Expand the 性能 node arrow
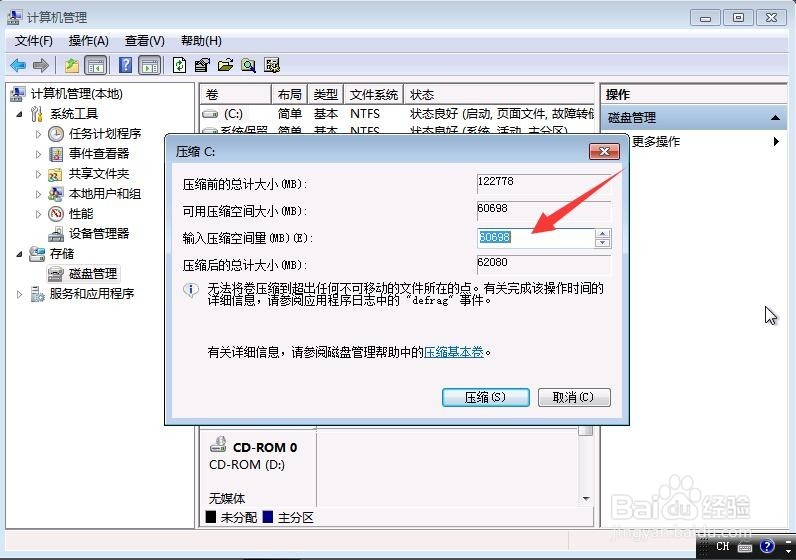The height and width of the screenshot is (560, 796). point(38,214)
